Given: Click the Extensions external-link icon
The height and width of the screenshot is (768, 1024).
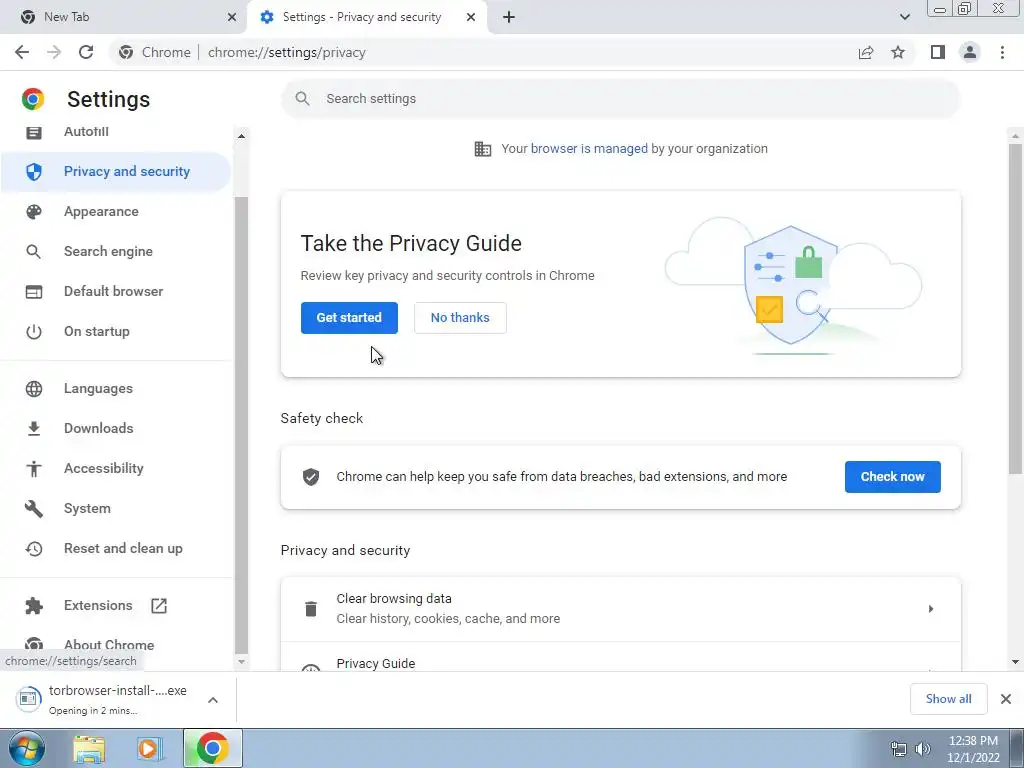Looking at the screenshot, I should (159, 605).
